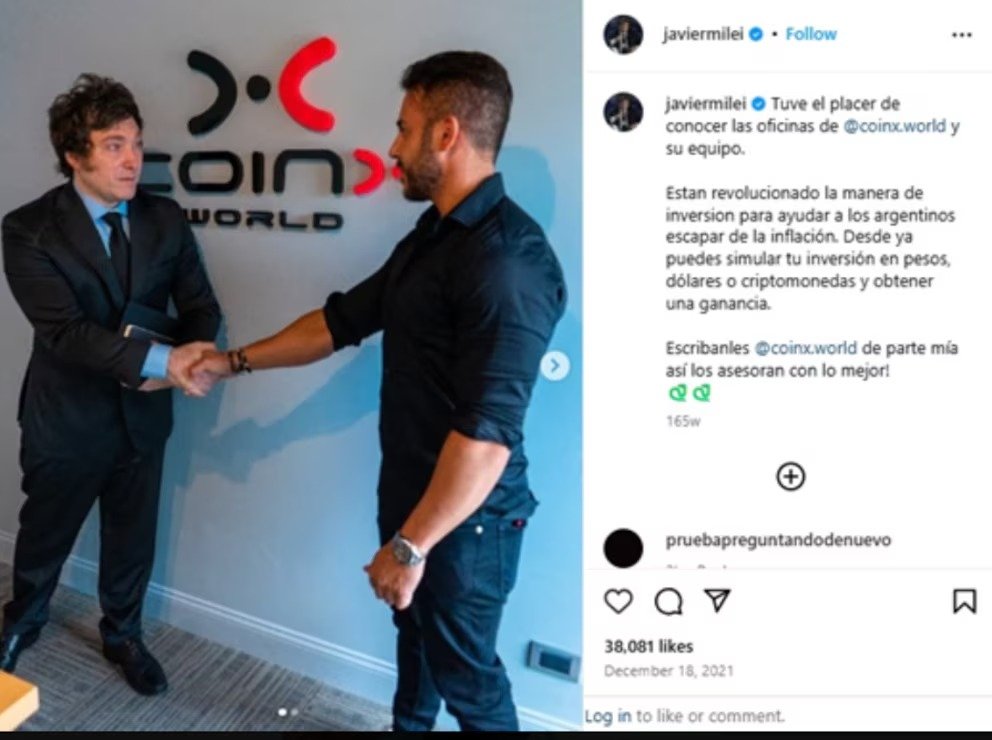View the 38,081 likes list
Image resolution: width=992 pixels, height=740 pixels.
648,646
